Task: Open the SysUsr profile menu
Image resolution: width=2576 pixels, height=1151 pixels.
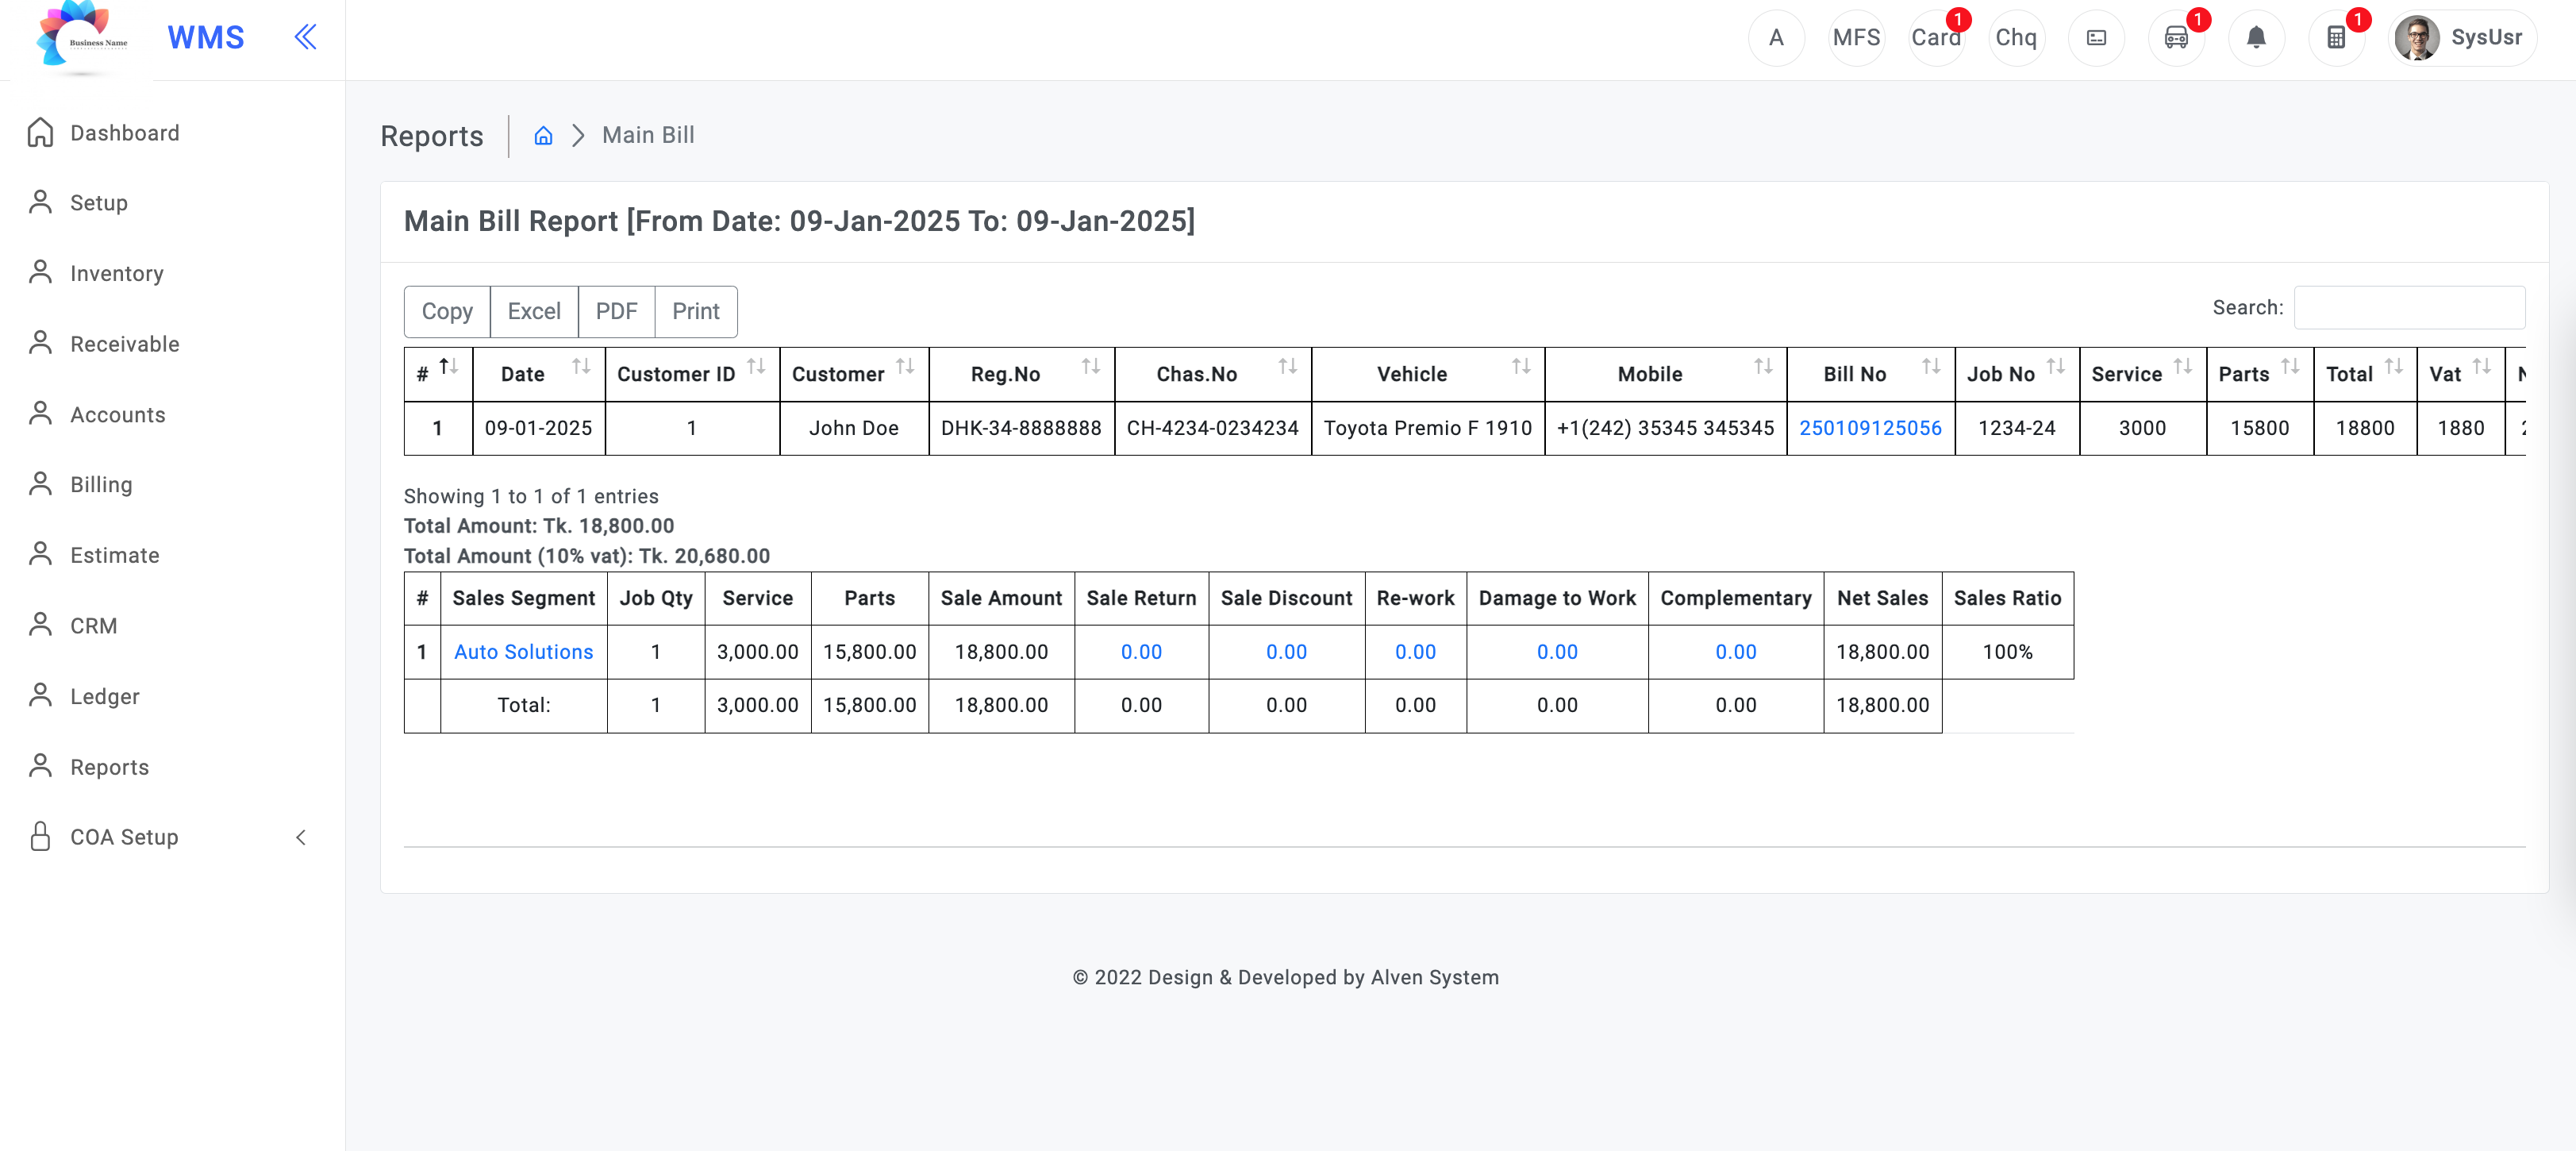Action: pyautogui.click(x=2462, y=38)
